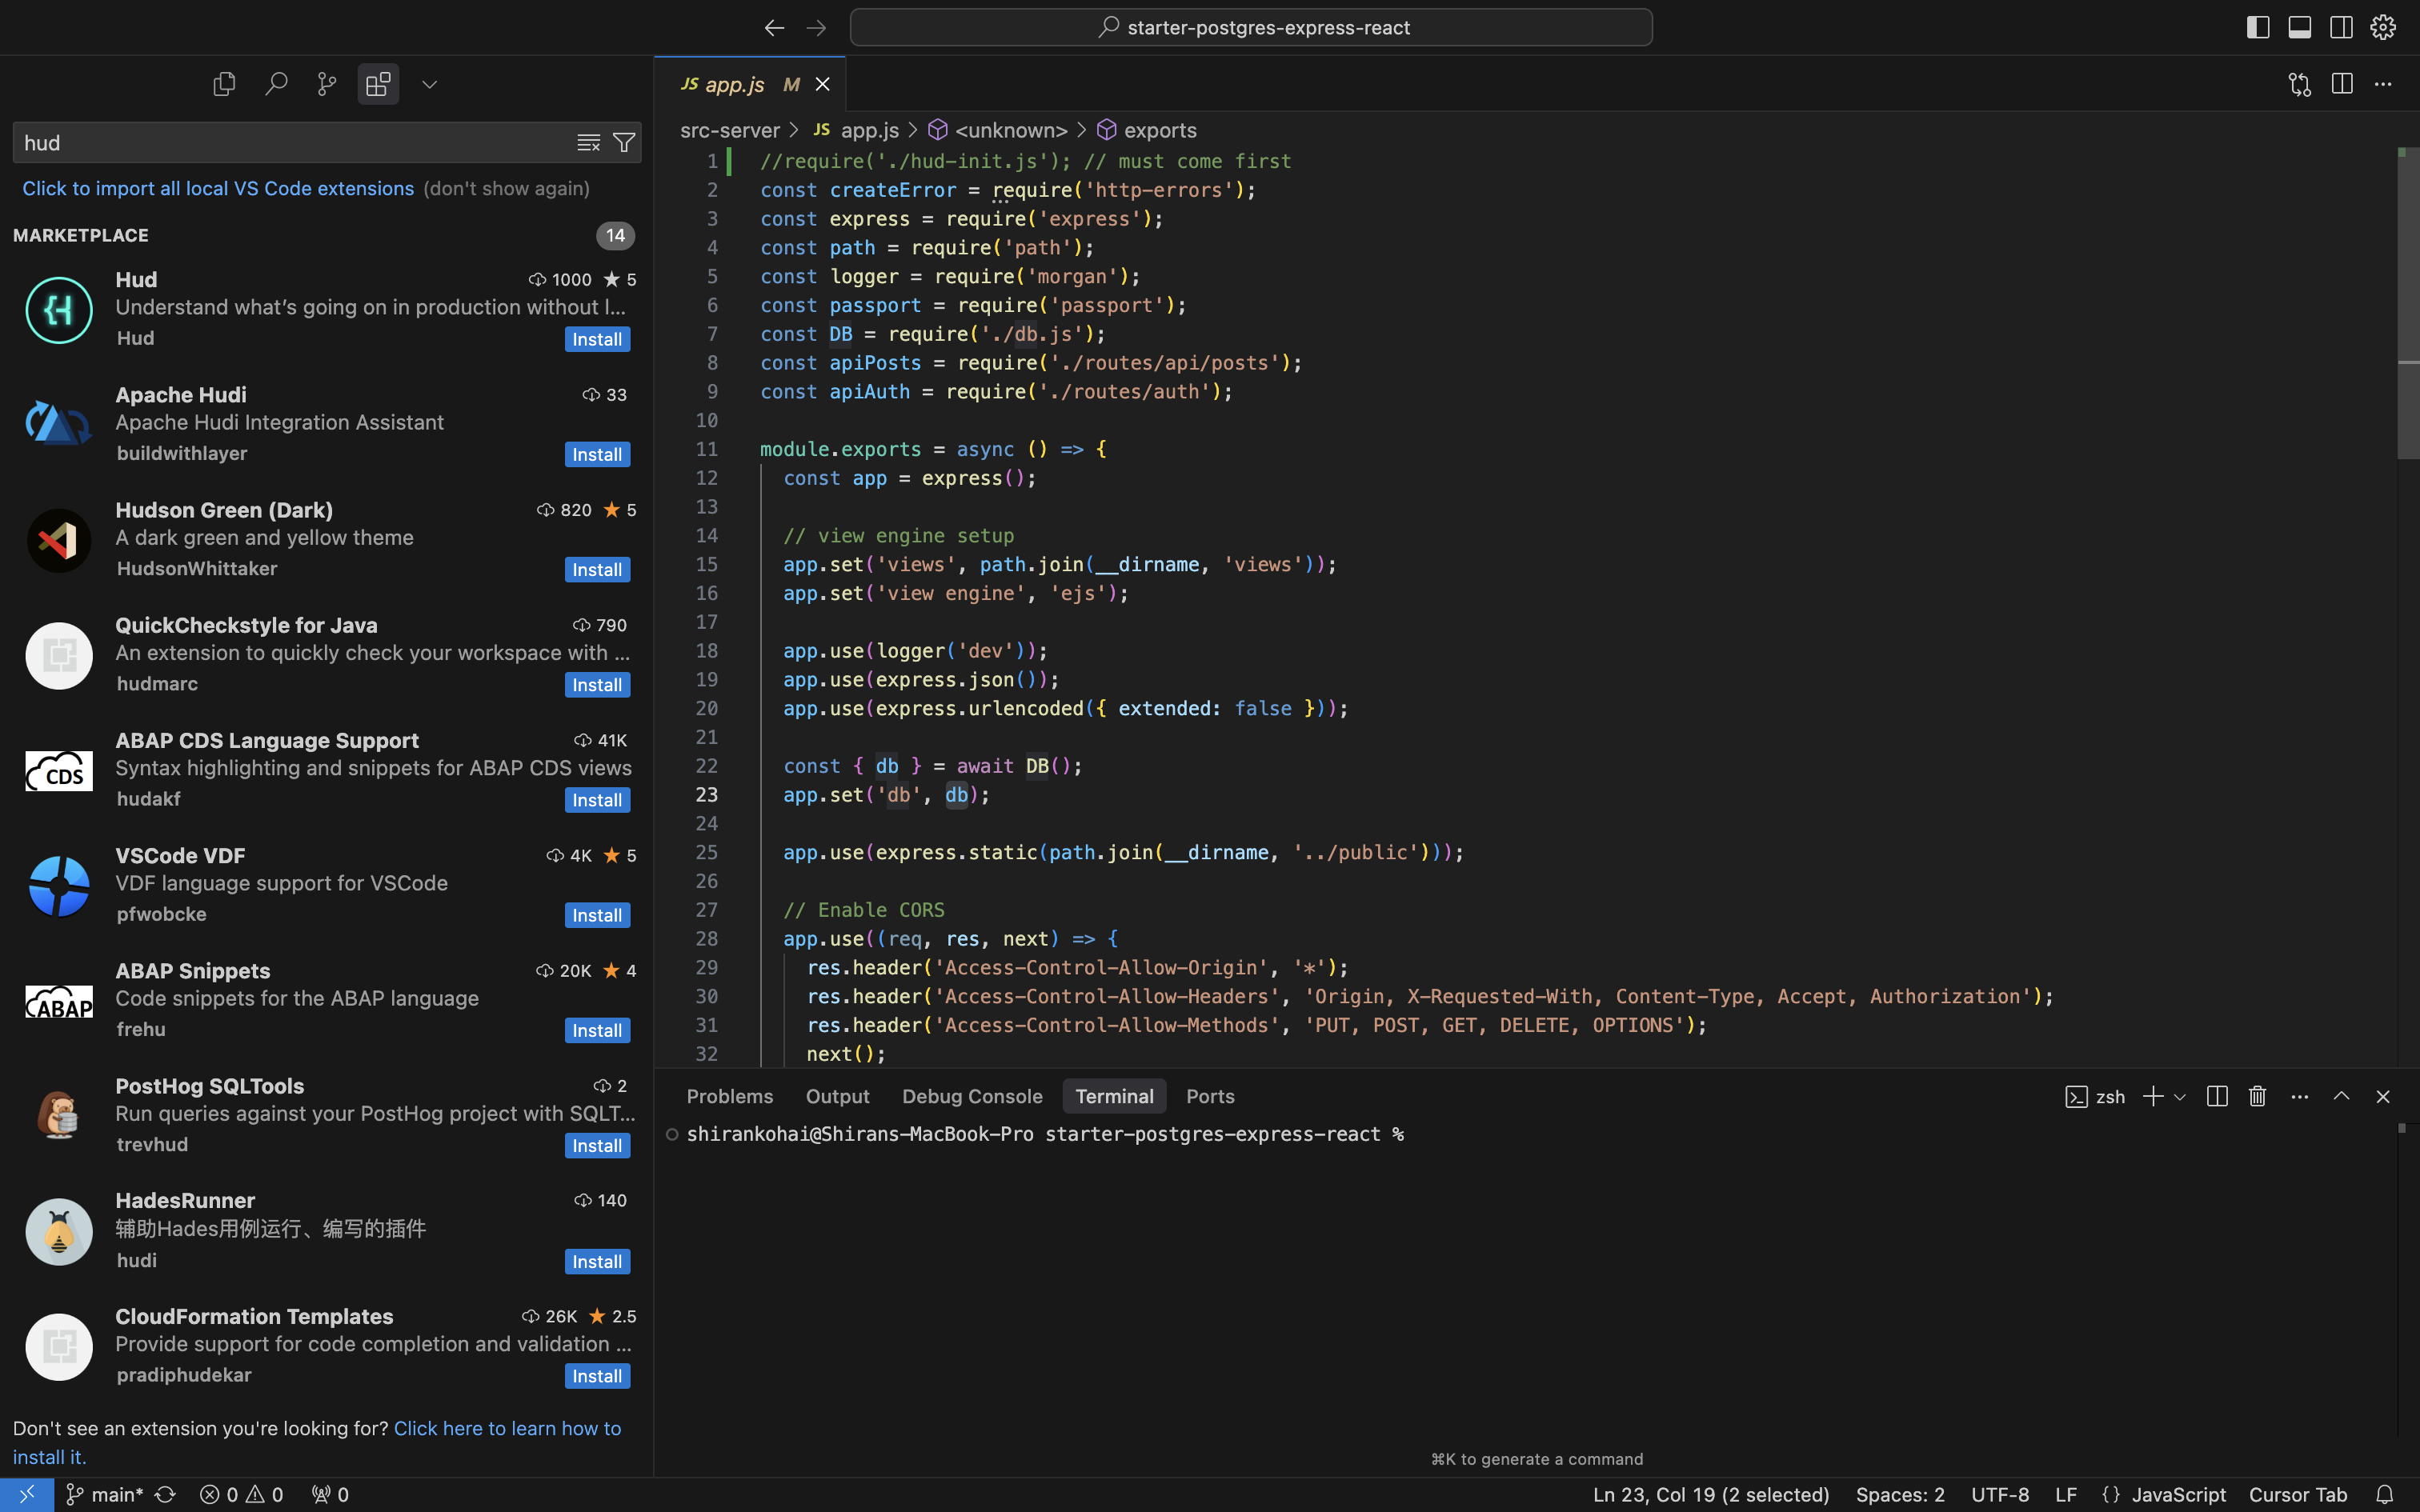Toggle the secondary sidebar layout
The image size is (2420, 1512).
[2341, 27]
